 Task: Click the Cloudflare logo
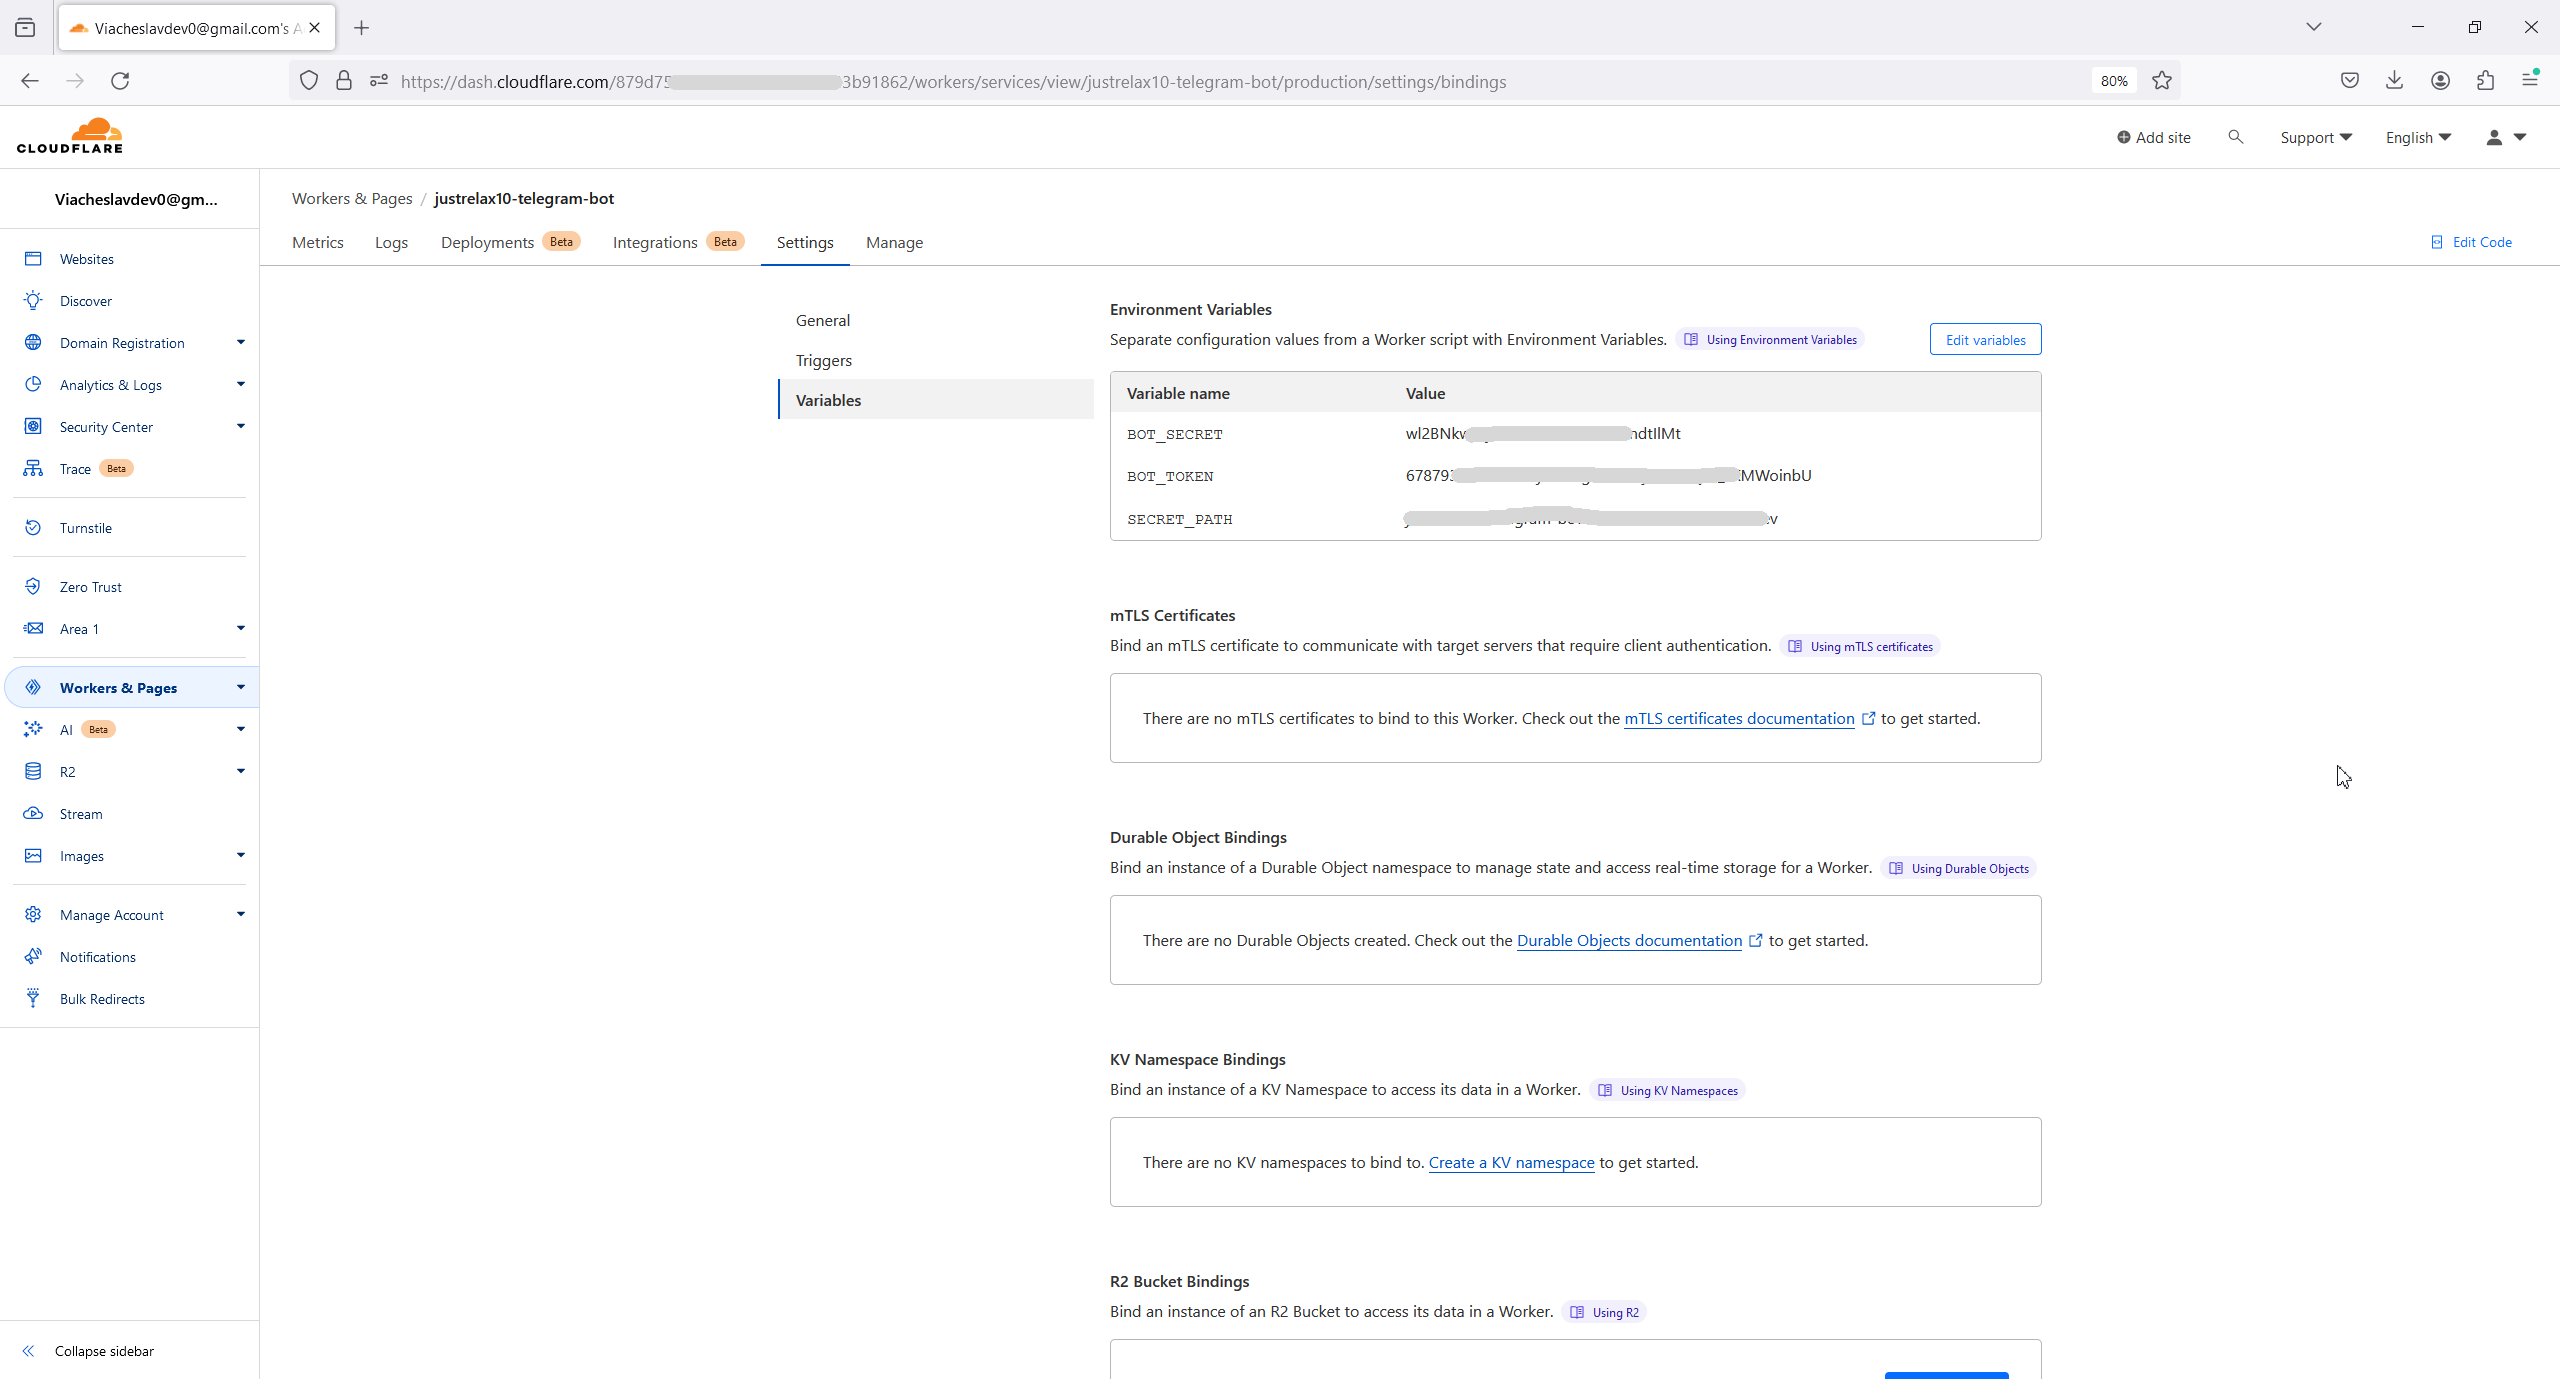point(70,136)
